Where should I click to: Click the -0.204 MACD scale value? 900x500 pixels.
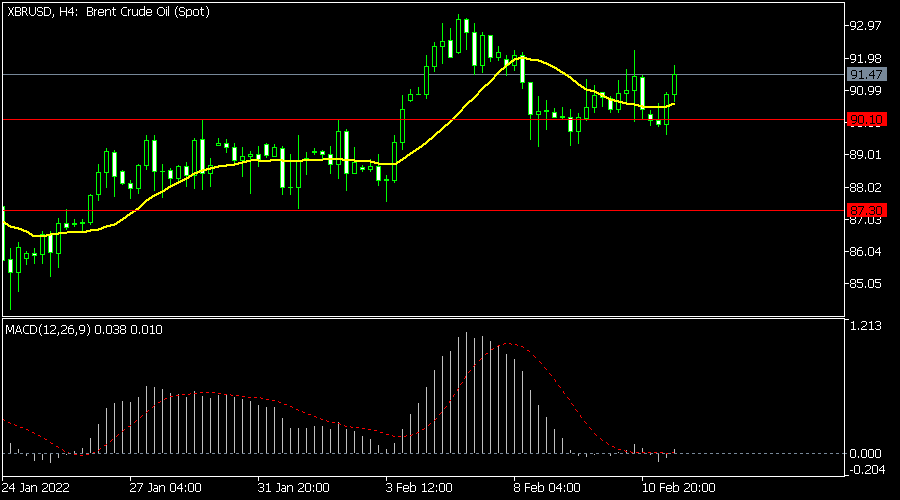click(866, 470)
